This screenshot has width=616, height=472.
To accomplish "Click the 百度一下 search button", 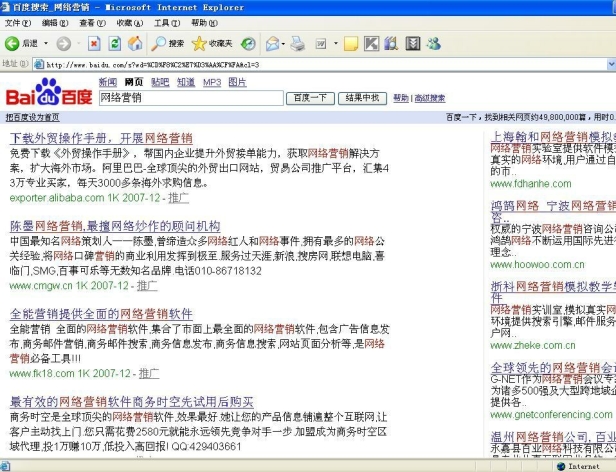I will [310, 98].
